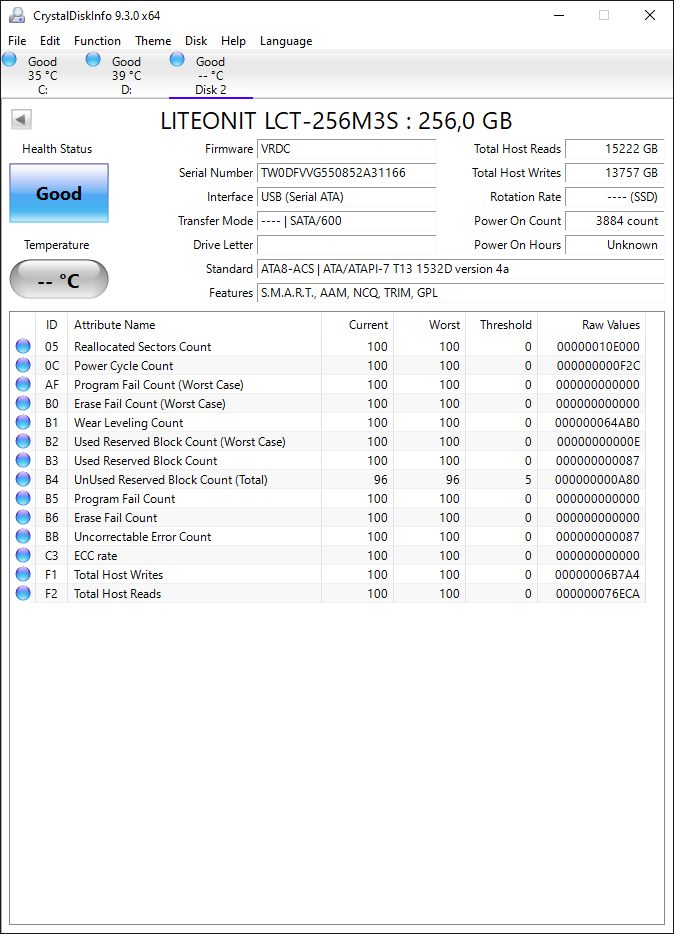The height and width of the screenshot is (934, 674).
Task: Switch to the D: drive tab
Action: point(126,75)
